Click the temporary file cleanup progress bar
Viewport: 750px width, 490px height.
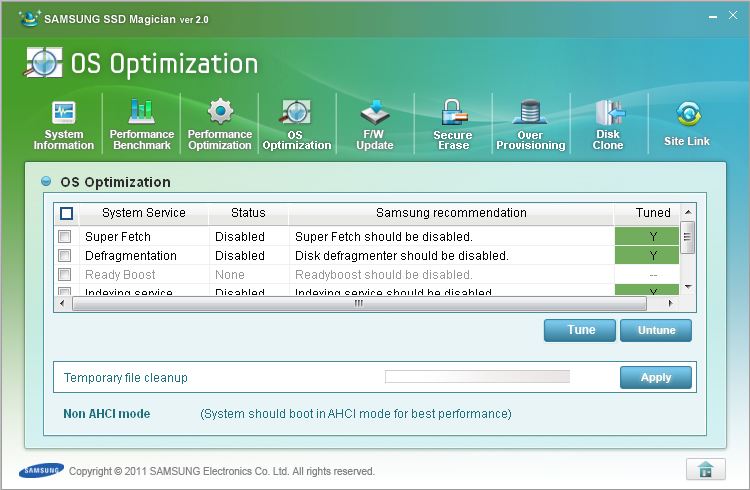[477, 377]
